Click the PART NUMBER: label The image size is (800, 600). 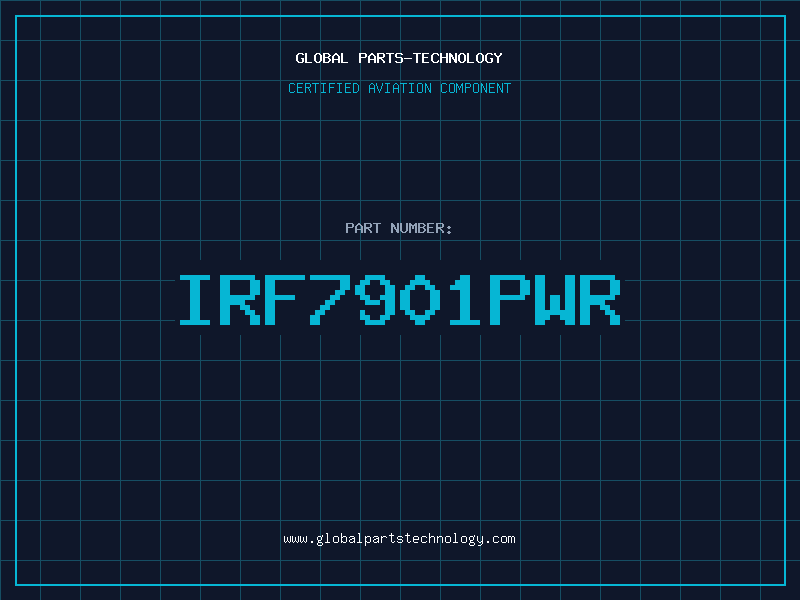pyautogui.click(x=399, y=228)
